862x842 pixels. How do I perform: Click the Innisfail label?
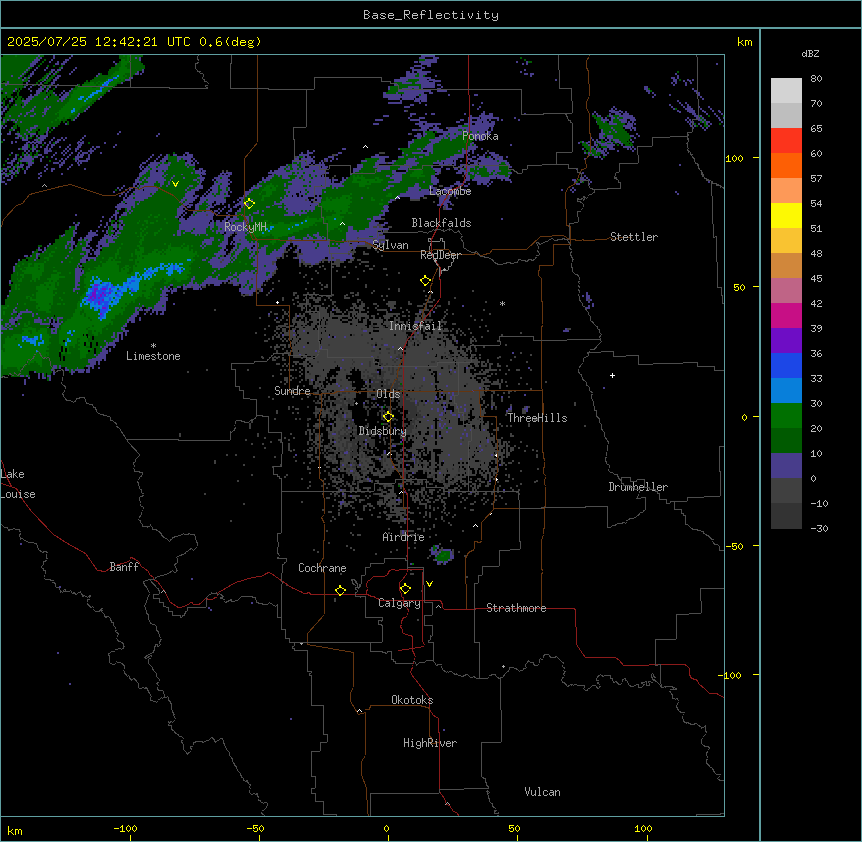click(416, 326)
